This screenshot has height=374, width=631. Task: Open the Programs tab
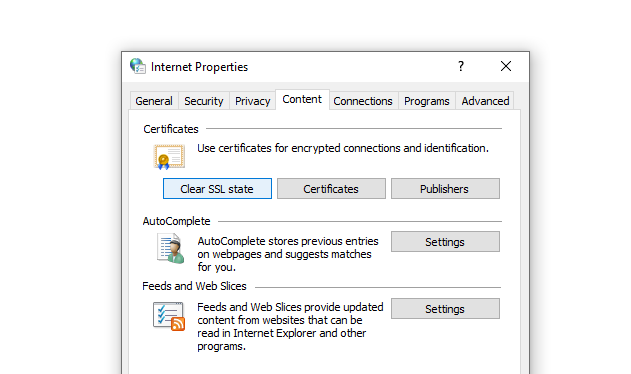(x=427, y=101)
